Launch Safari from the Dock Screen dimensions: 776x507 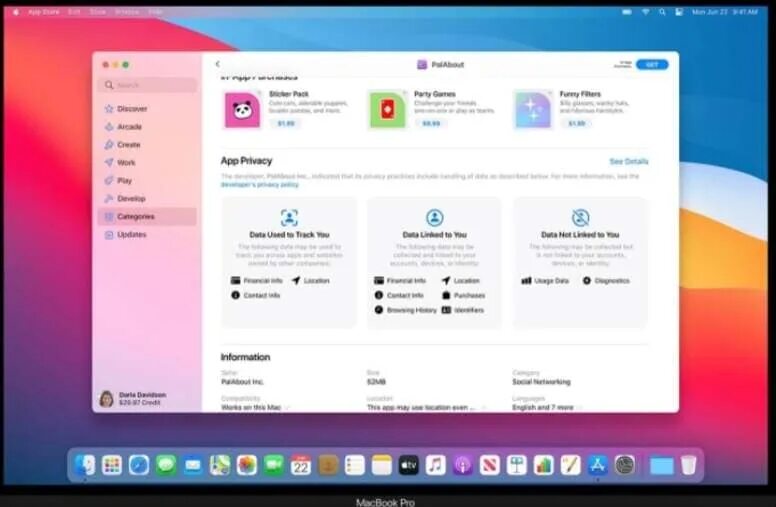[139, 465]
